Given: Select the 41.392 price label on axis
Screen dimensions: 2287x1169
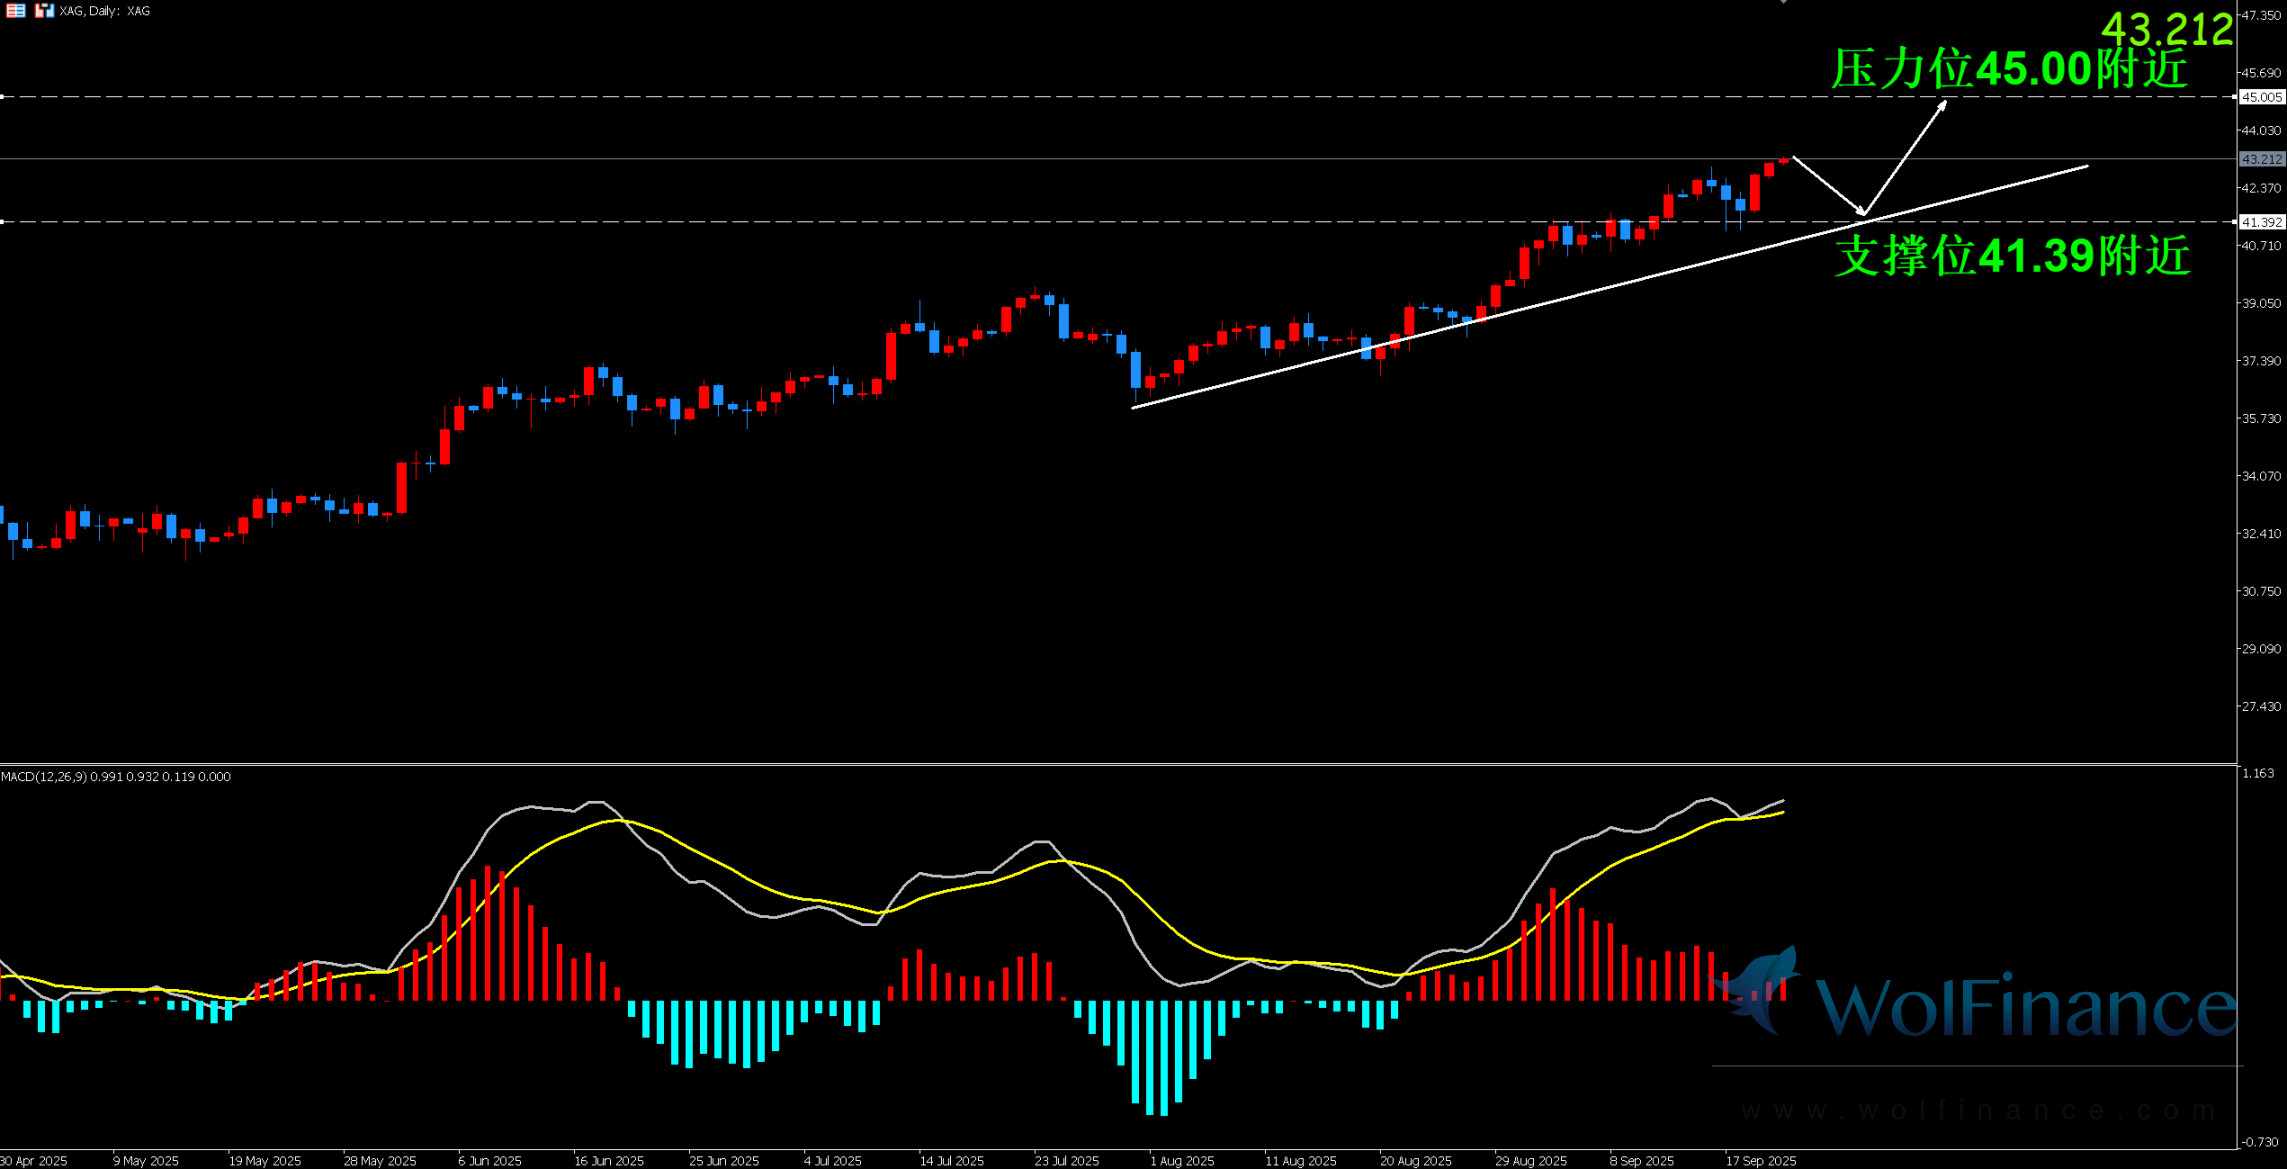Looking at the screenshot, I should pyautogui.click(x=2261, y=222).
